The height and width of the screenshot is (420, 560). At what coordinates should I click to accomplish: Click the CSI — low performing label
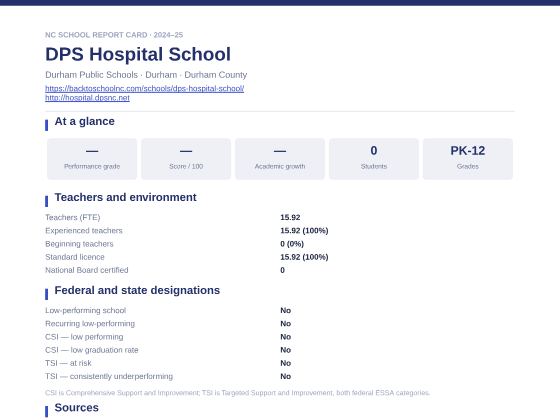pyautogui.click(x=84, y=337)
